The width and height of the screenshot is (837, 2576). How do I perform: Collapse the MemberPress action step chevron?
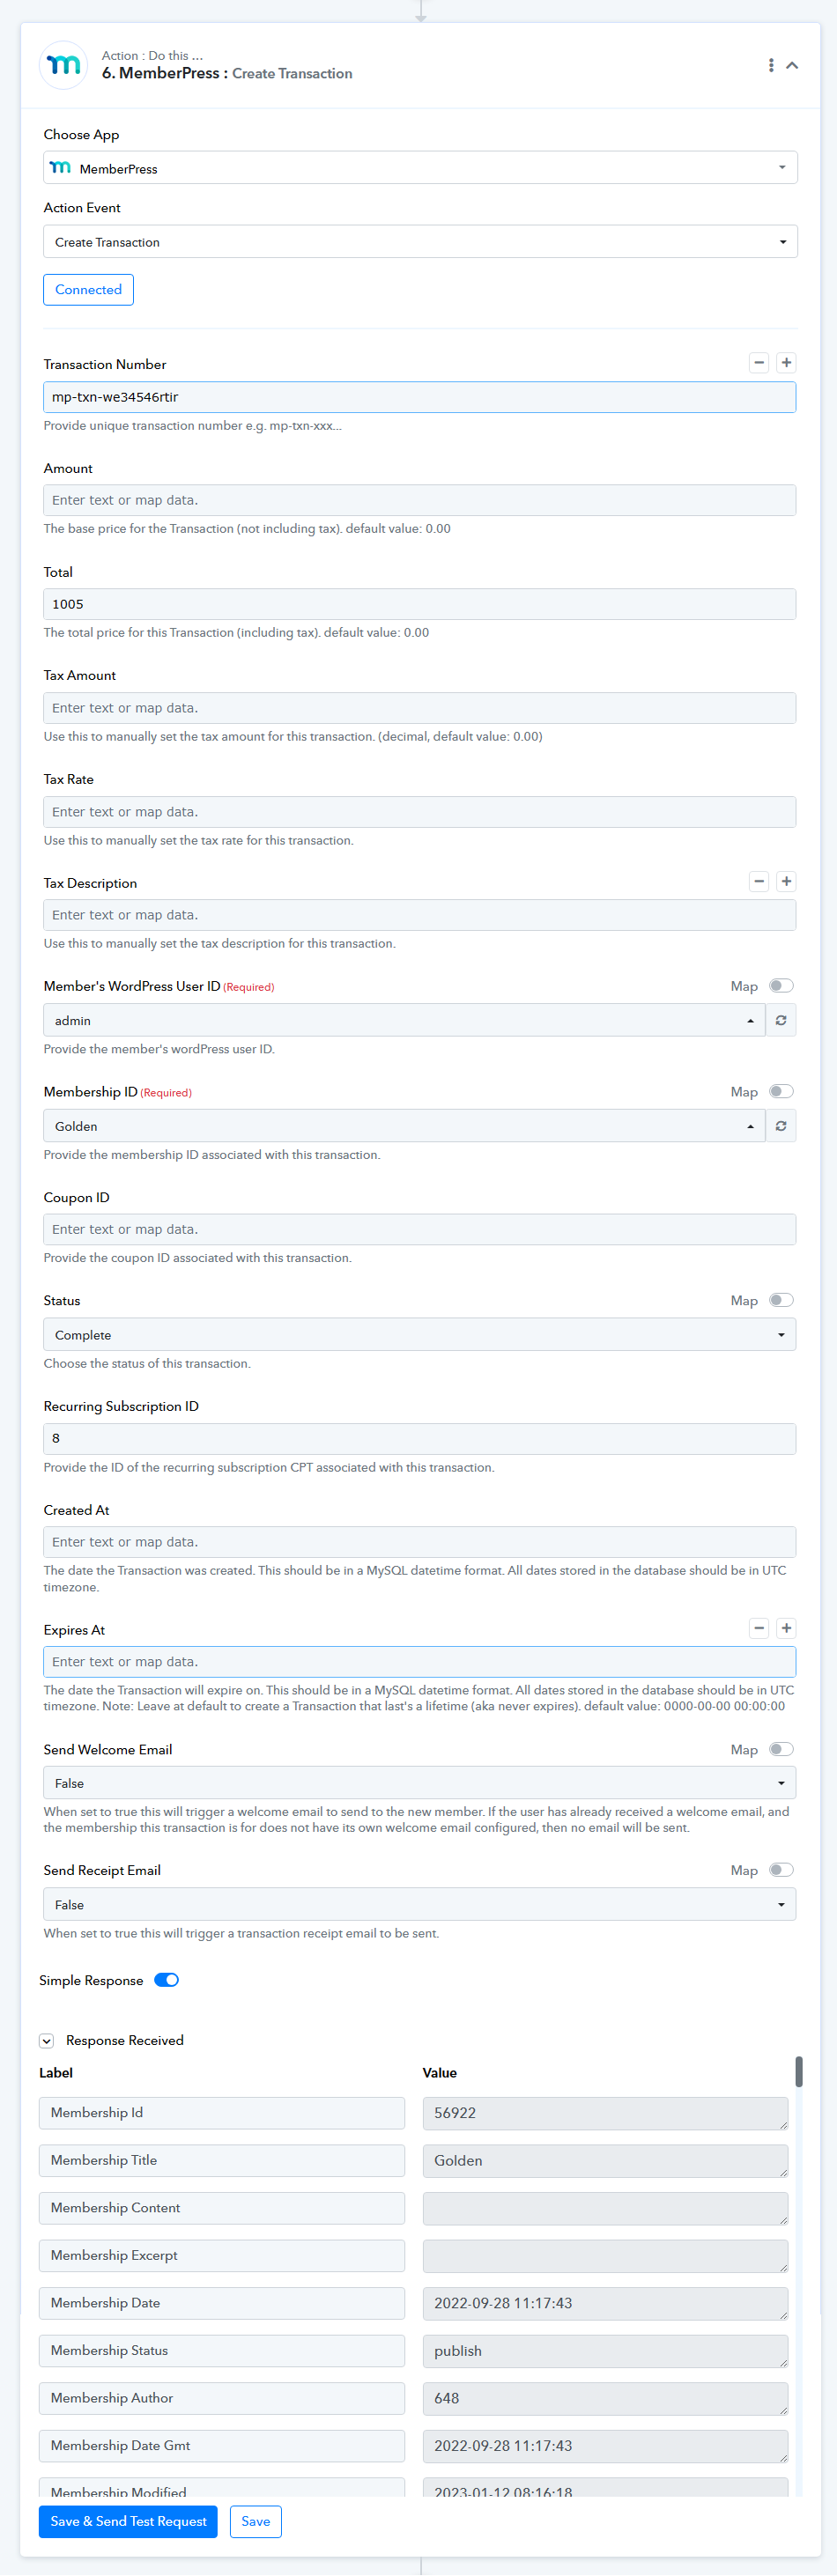pyautogui.click(x=792, y=65)
